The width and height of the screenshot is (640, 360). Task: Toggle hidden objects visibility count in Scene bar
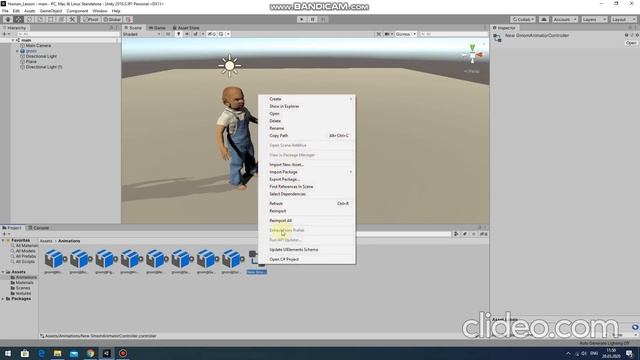pos(211,34)
